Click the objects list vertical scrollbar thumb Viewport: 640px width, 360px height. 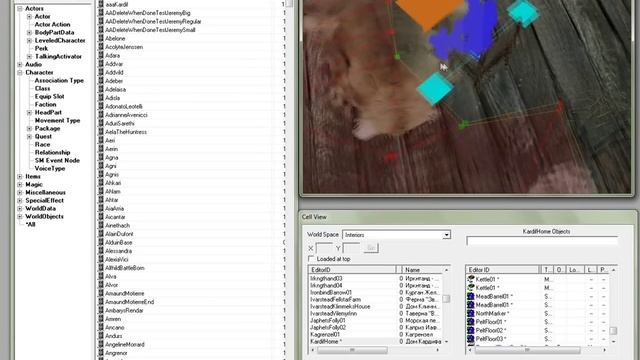(x=613, y=331)
